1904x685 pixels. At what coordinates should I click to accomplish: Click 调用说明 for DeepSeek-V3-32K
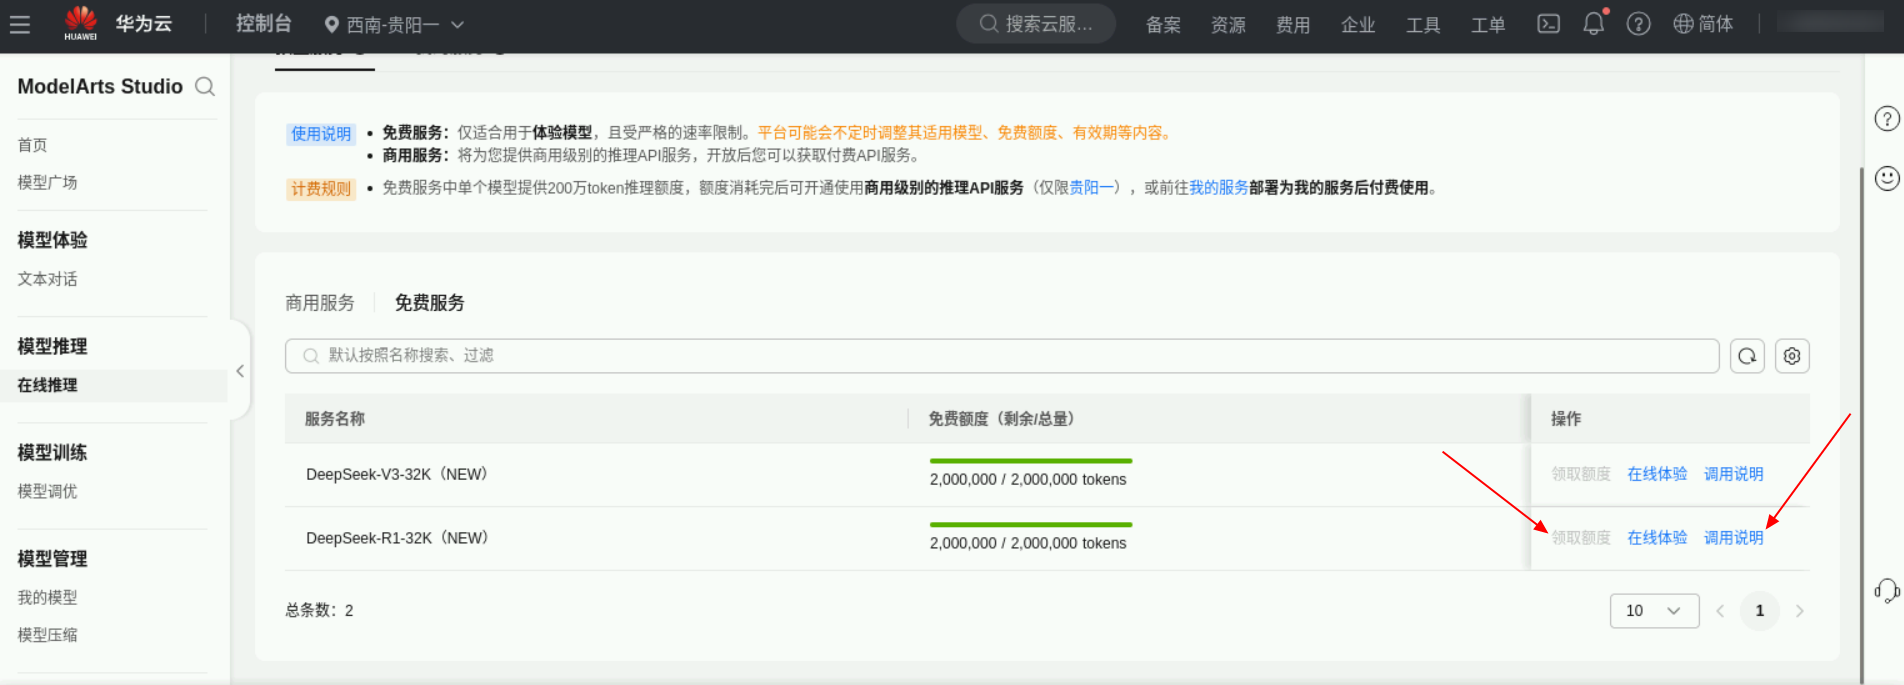point(1734,474)
